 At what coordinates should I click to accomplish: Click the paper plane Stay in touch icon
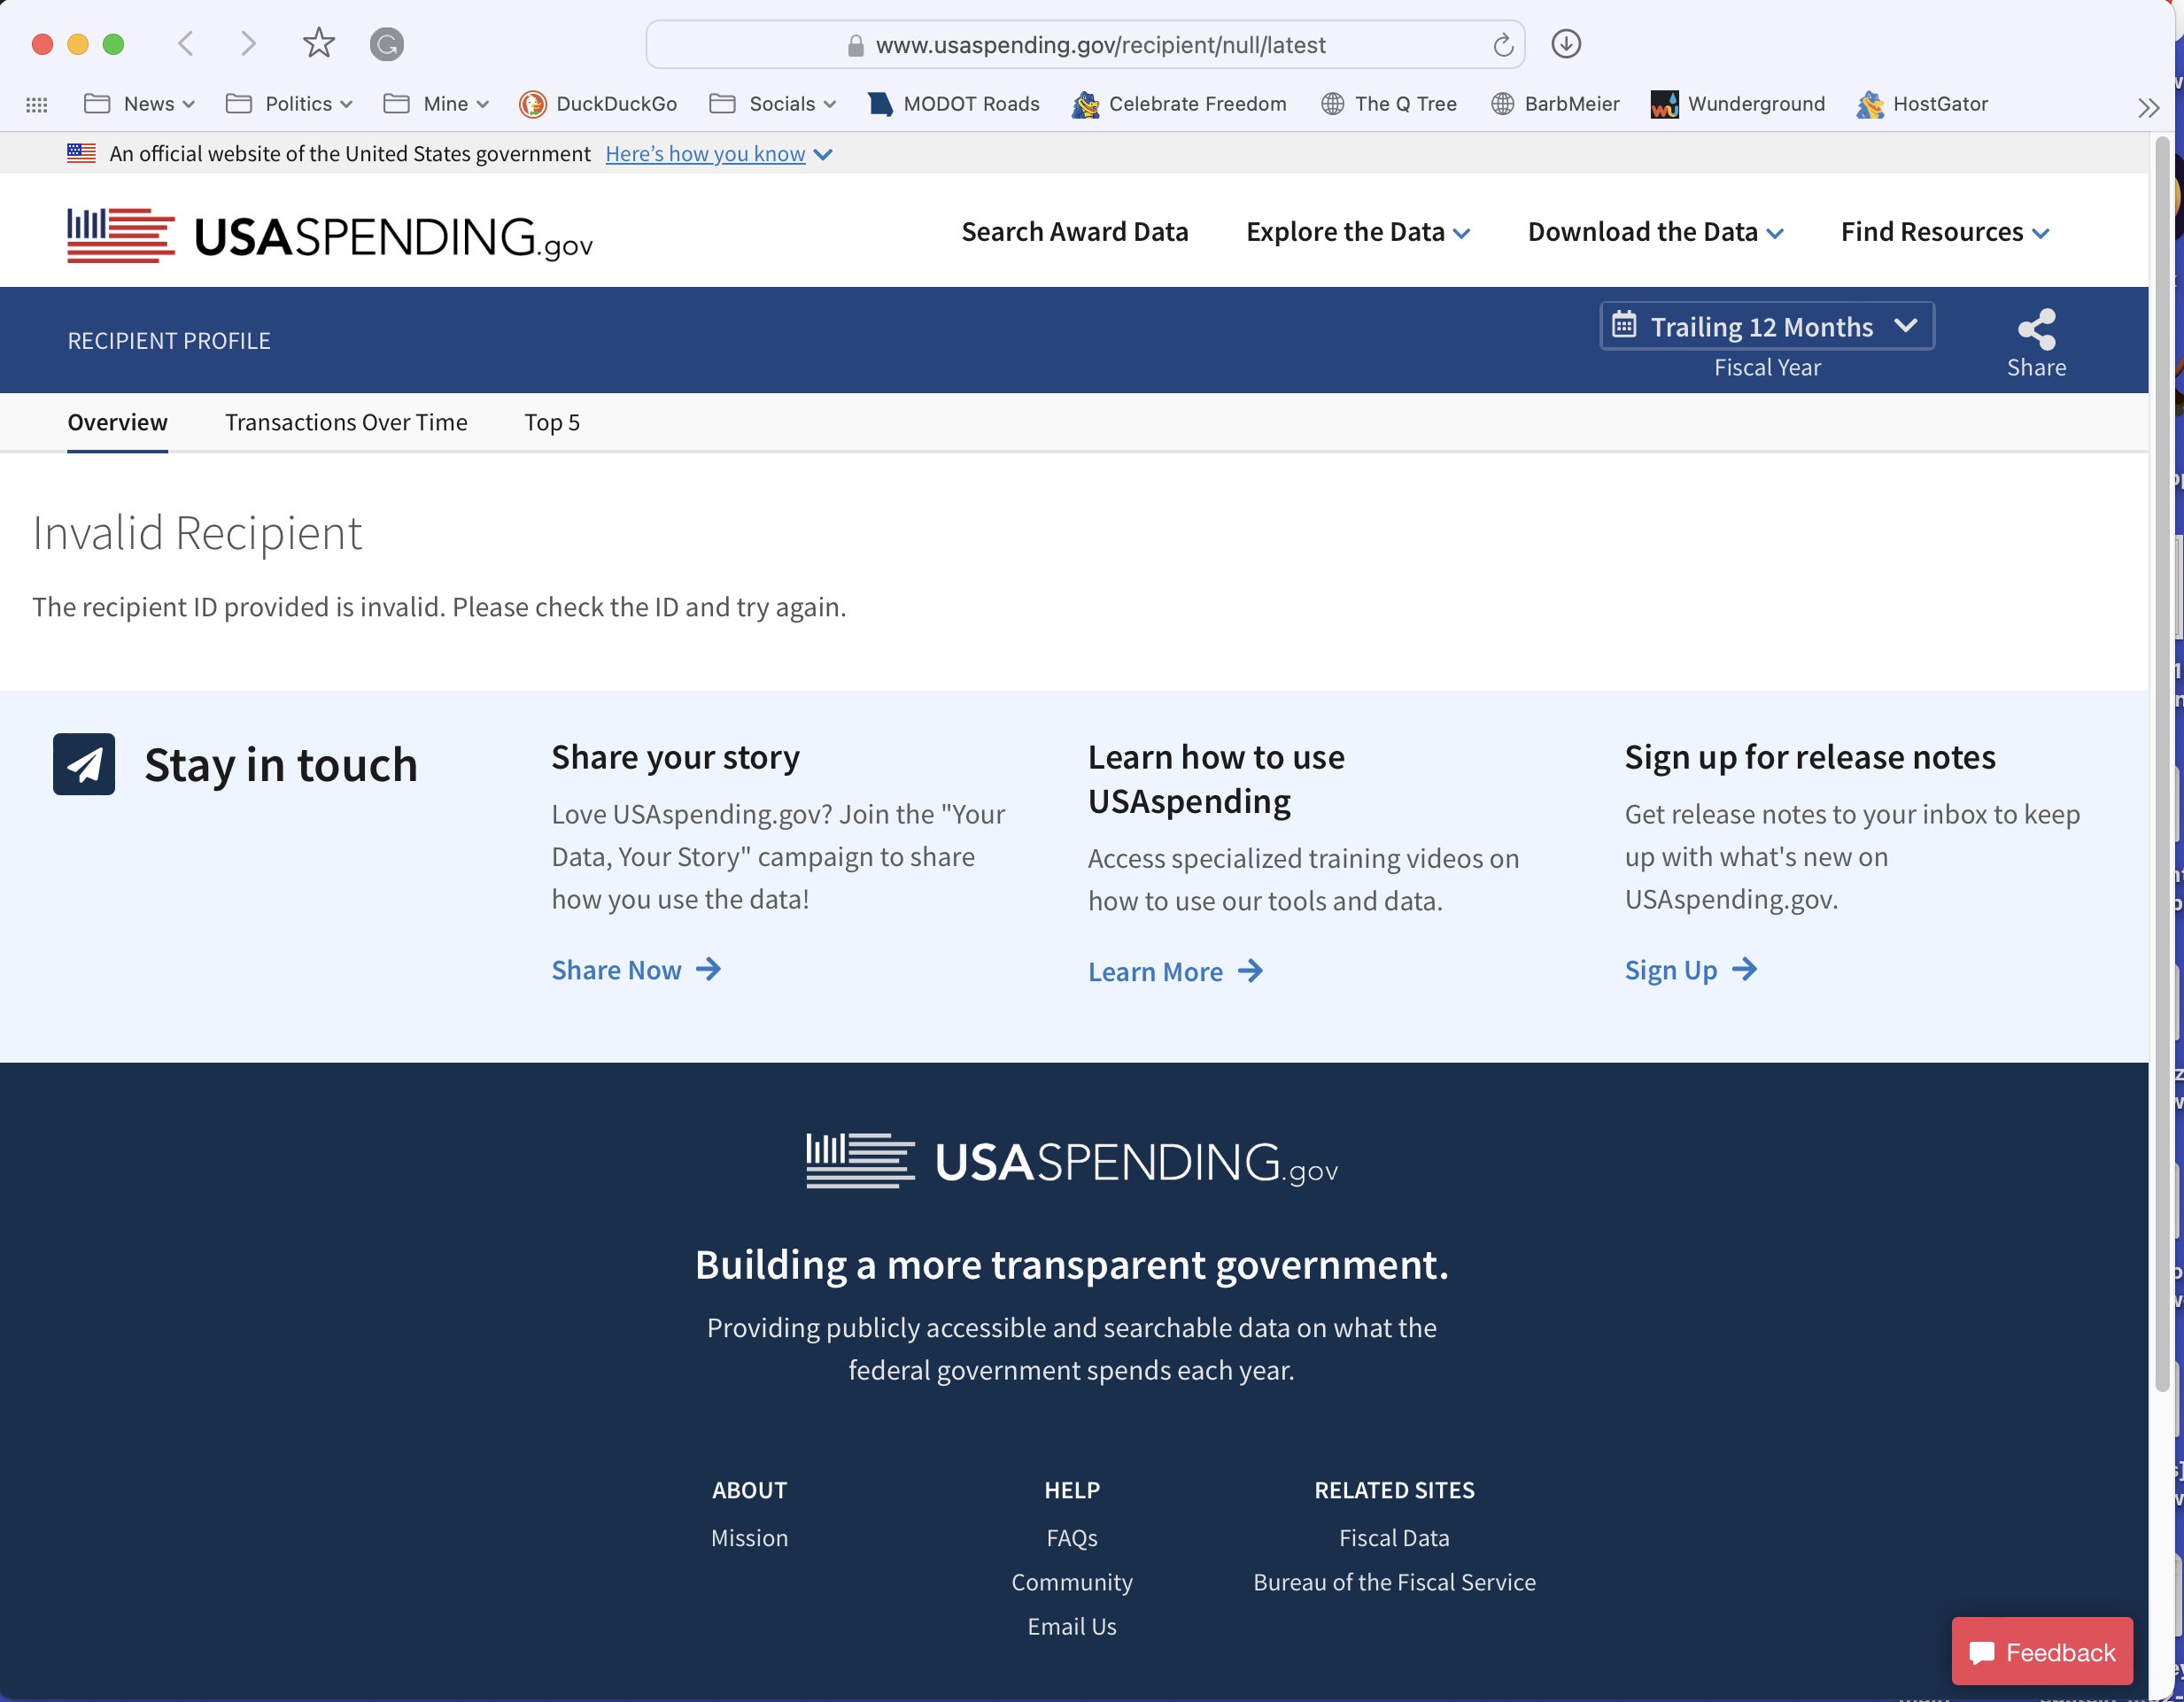[84, 764]
